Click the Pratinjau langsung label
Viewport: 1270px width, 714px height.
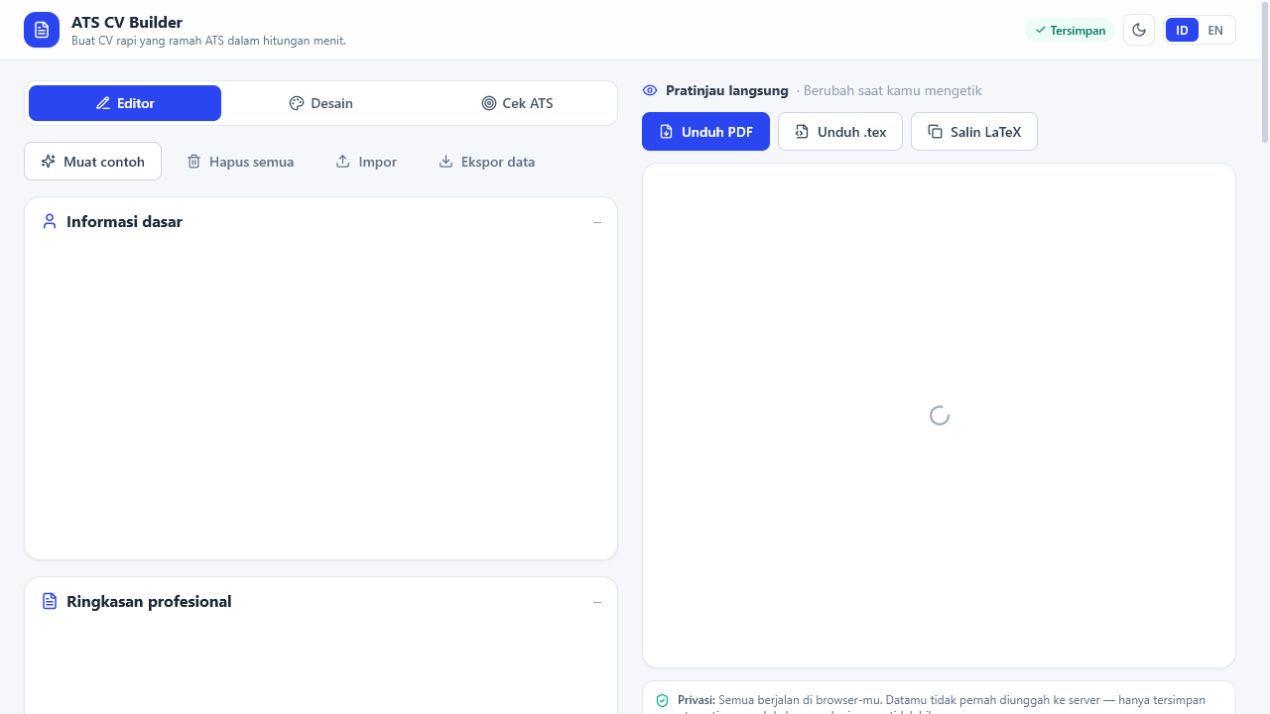point(727,91)
